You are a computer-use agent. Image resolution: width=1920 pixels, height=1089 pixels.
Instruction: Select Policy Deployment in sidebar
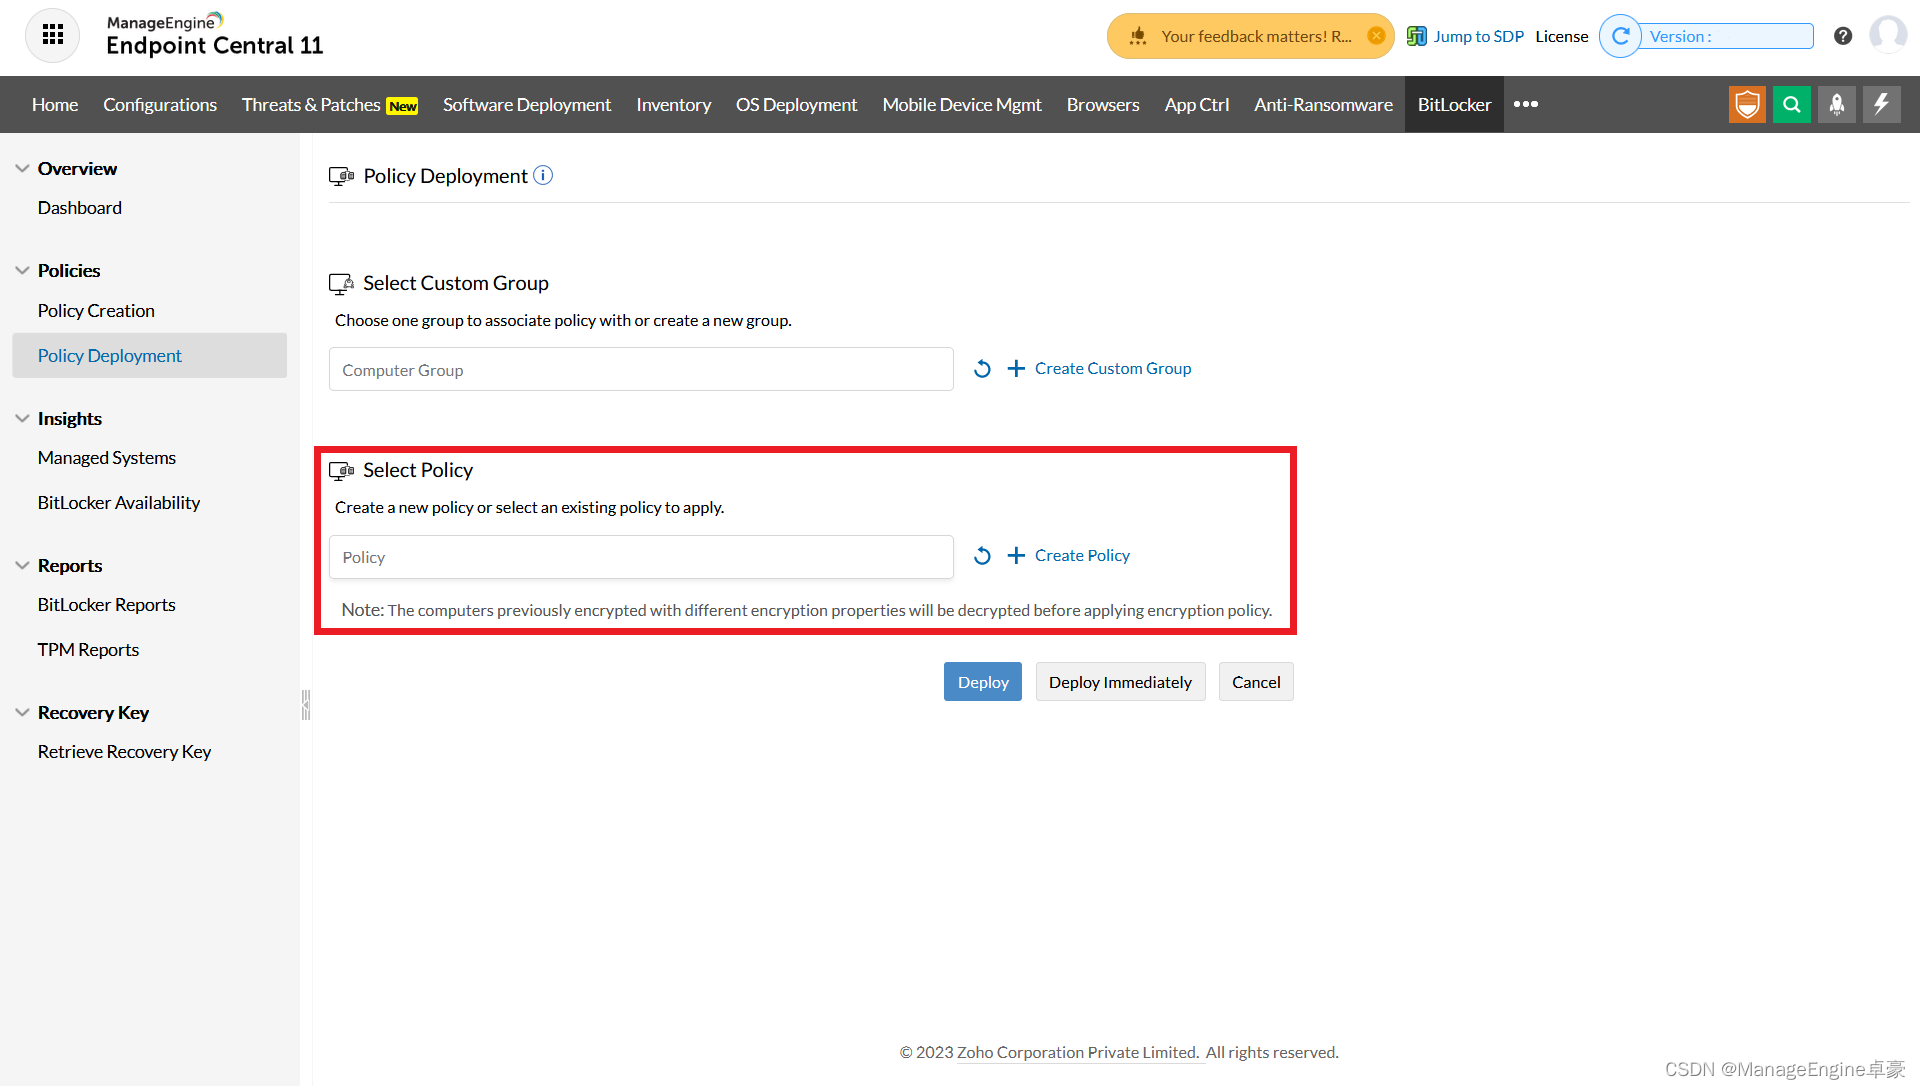pyautogui.click(x=150, y=356)
